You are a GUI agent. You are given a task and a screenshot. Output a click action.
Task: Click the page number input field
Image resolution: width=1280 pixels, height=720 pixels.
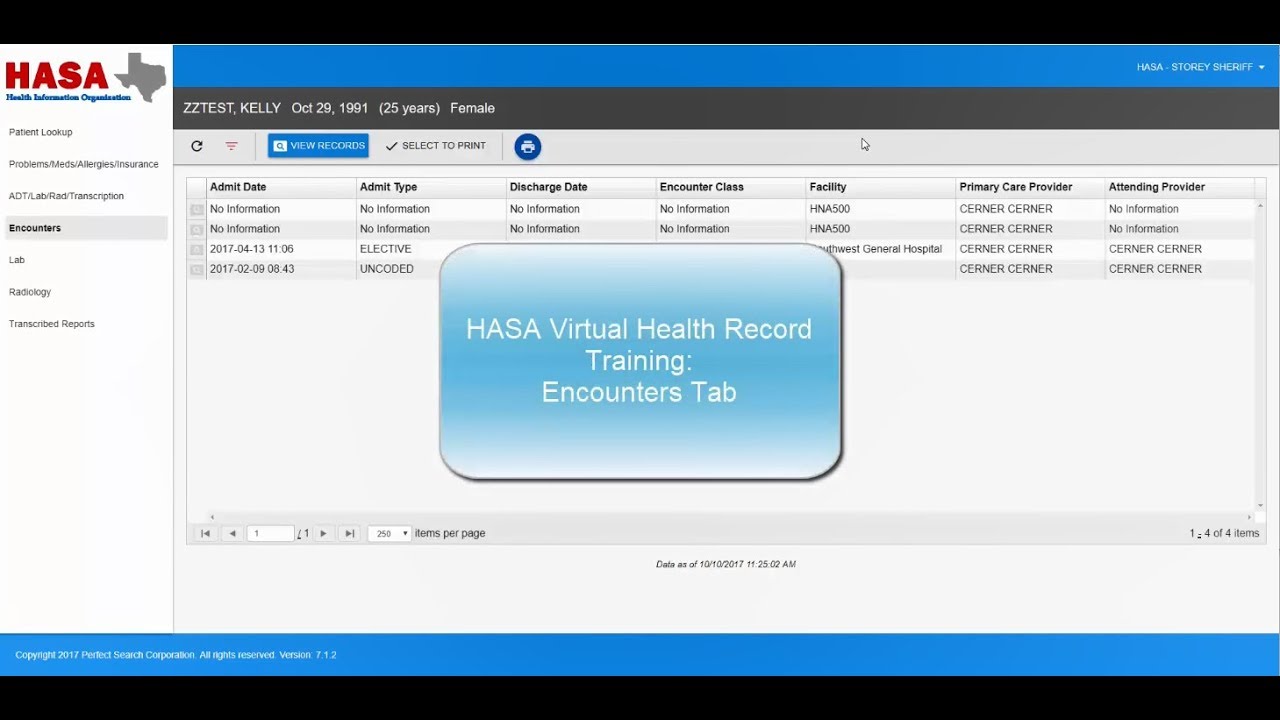[271, 534]
